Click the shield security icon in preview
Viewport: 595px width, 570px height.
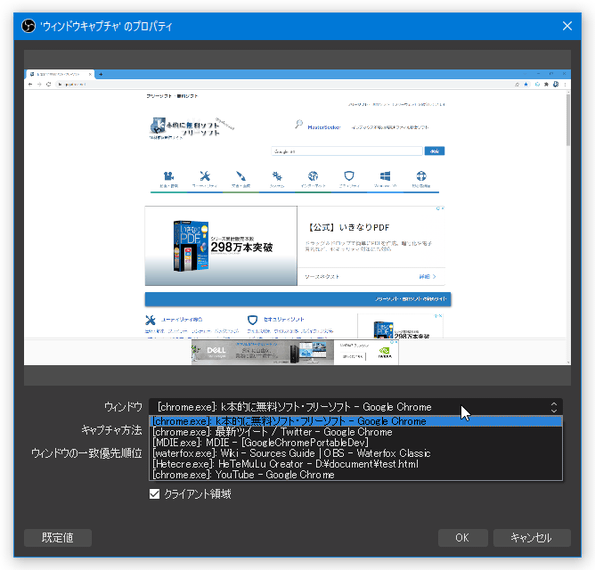[349, 176]
